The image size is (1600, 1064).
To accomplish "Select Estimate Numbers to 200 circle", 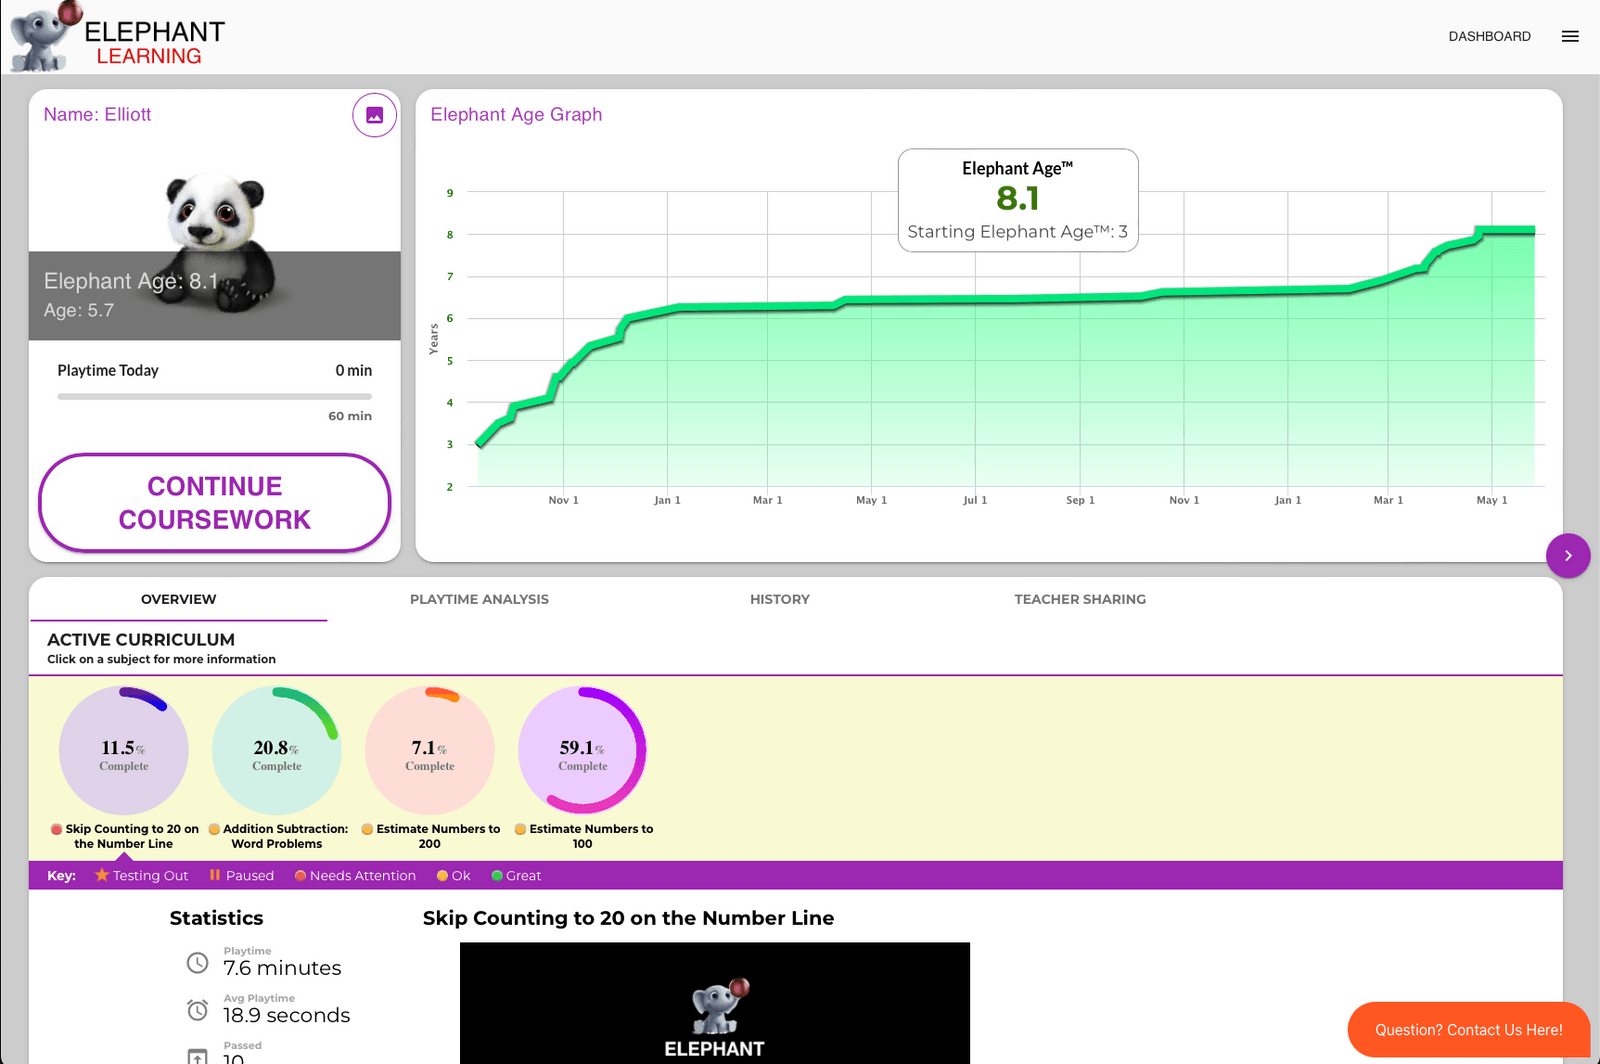I will [x=430, y=750].
